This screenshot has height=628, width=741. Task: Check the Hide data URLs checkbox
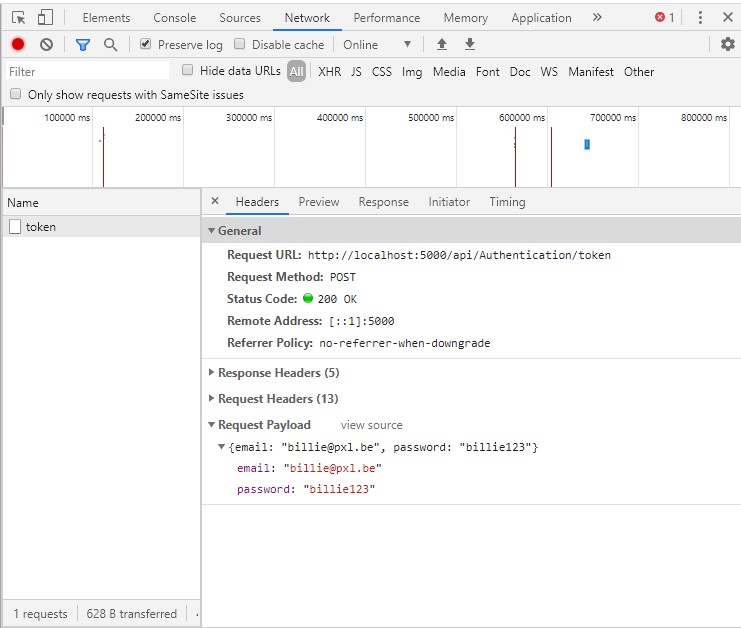pyautogui.click(x=188, y=70)
